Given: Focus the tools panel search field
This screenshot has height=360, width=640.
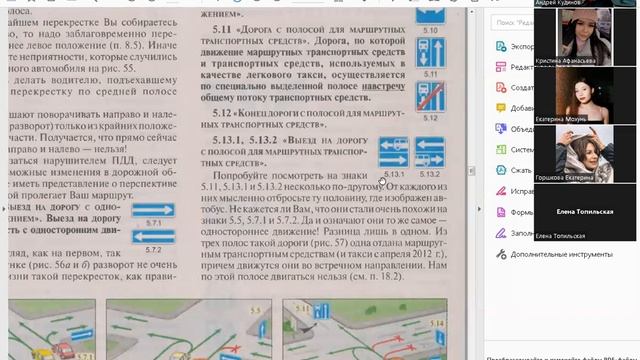Looking at the screenshot, I should [x=513, y=22].
